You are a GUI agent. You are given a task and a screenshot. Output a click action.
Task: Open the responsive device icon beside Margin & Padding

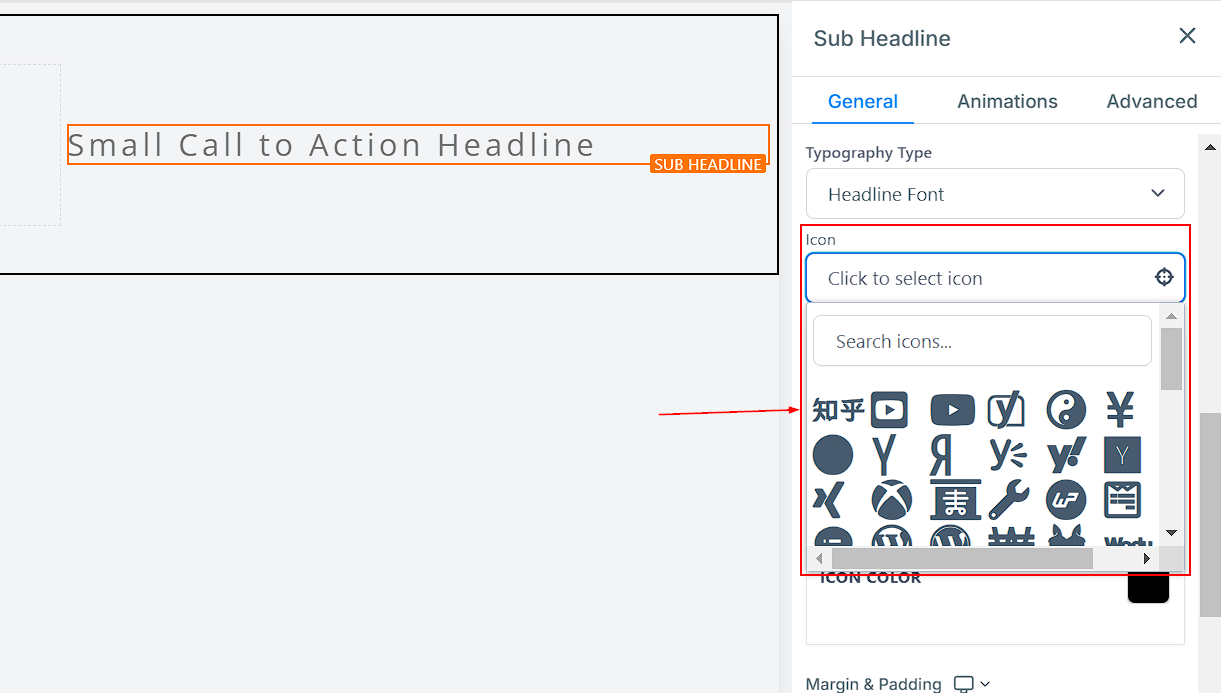tap(963, 684)
